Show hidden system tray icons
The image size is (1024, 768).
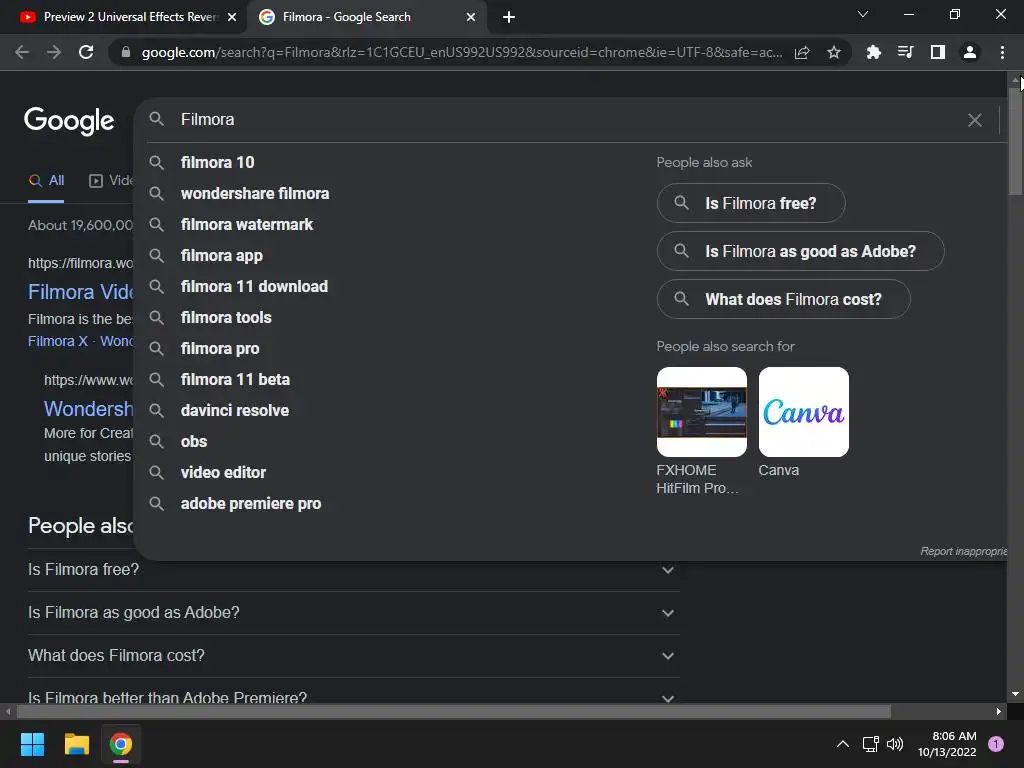(x=843, y=744)
